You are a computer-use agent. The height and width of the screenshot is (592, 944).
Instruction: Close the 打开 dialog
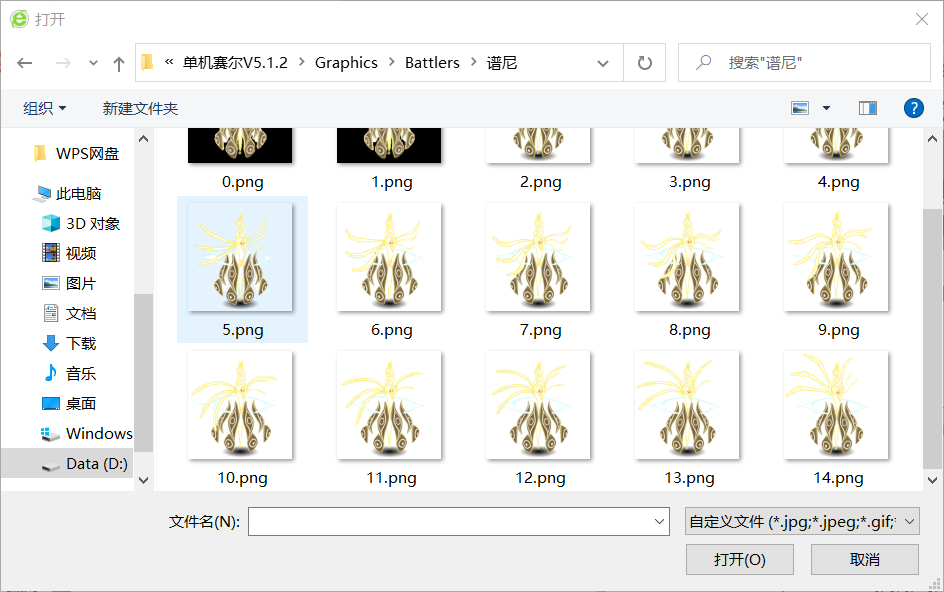tap(922, 19)
